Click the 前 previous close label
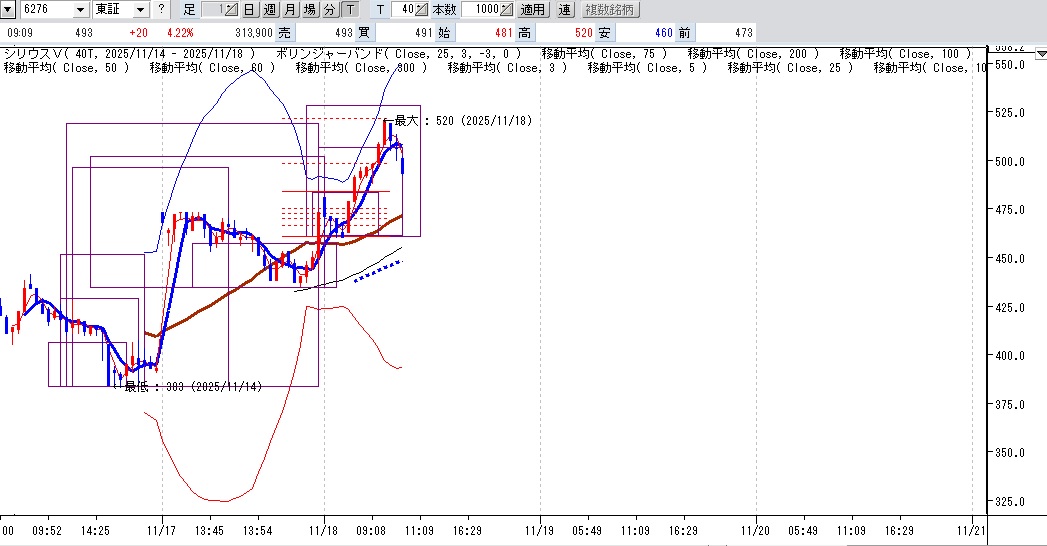Image resolution: width=1047 pixels, height=546 pixels. (x=685, y=32)
